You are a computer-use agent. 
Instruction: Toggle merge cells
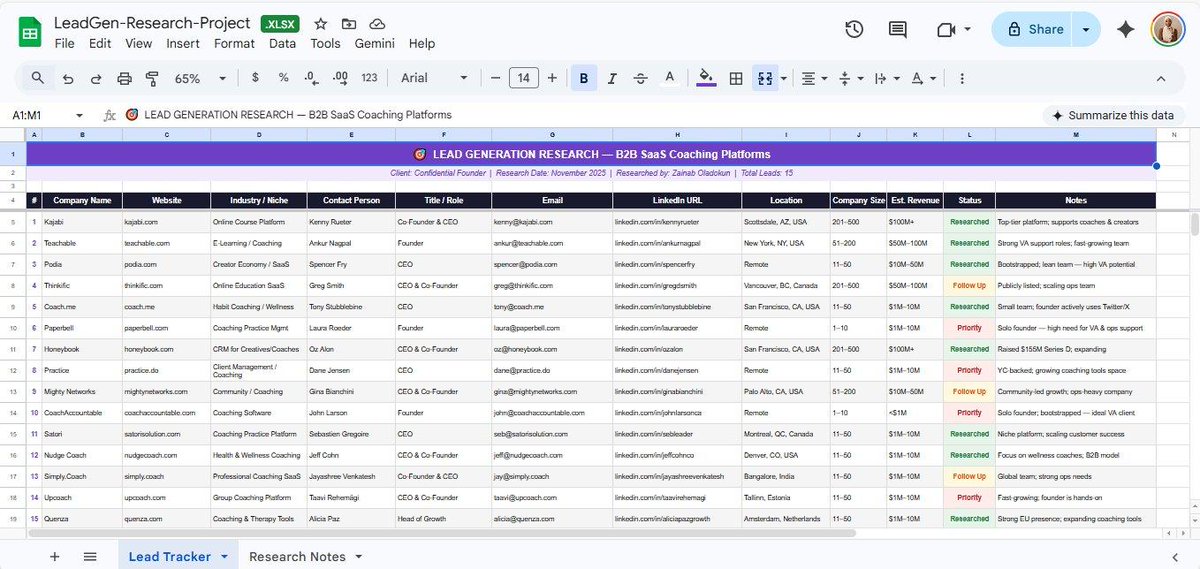pos(765,78)
